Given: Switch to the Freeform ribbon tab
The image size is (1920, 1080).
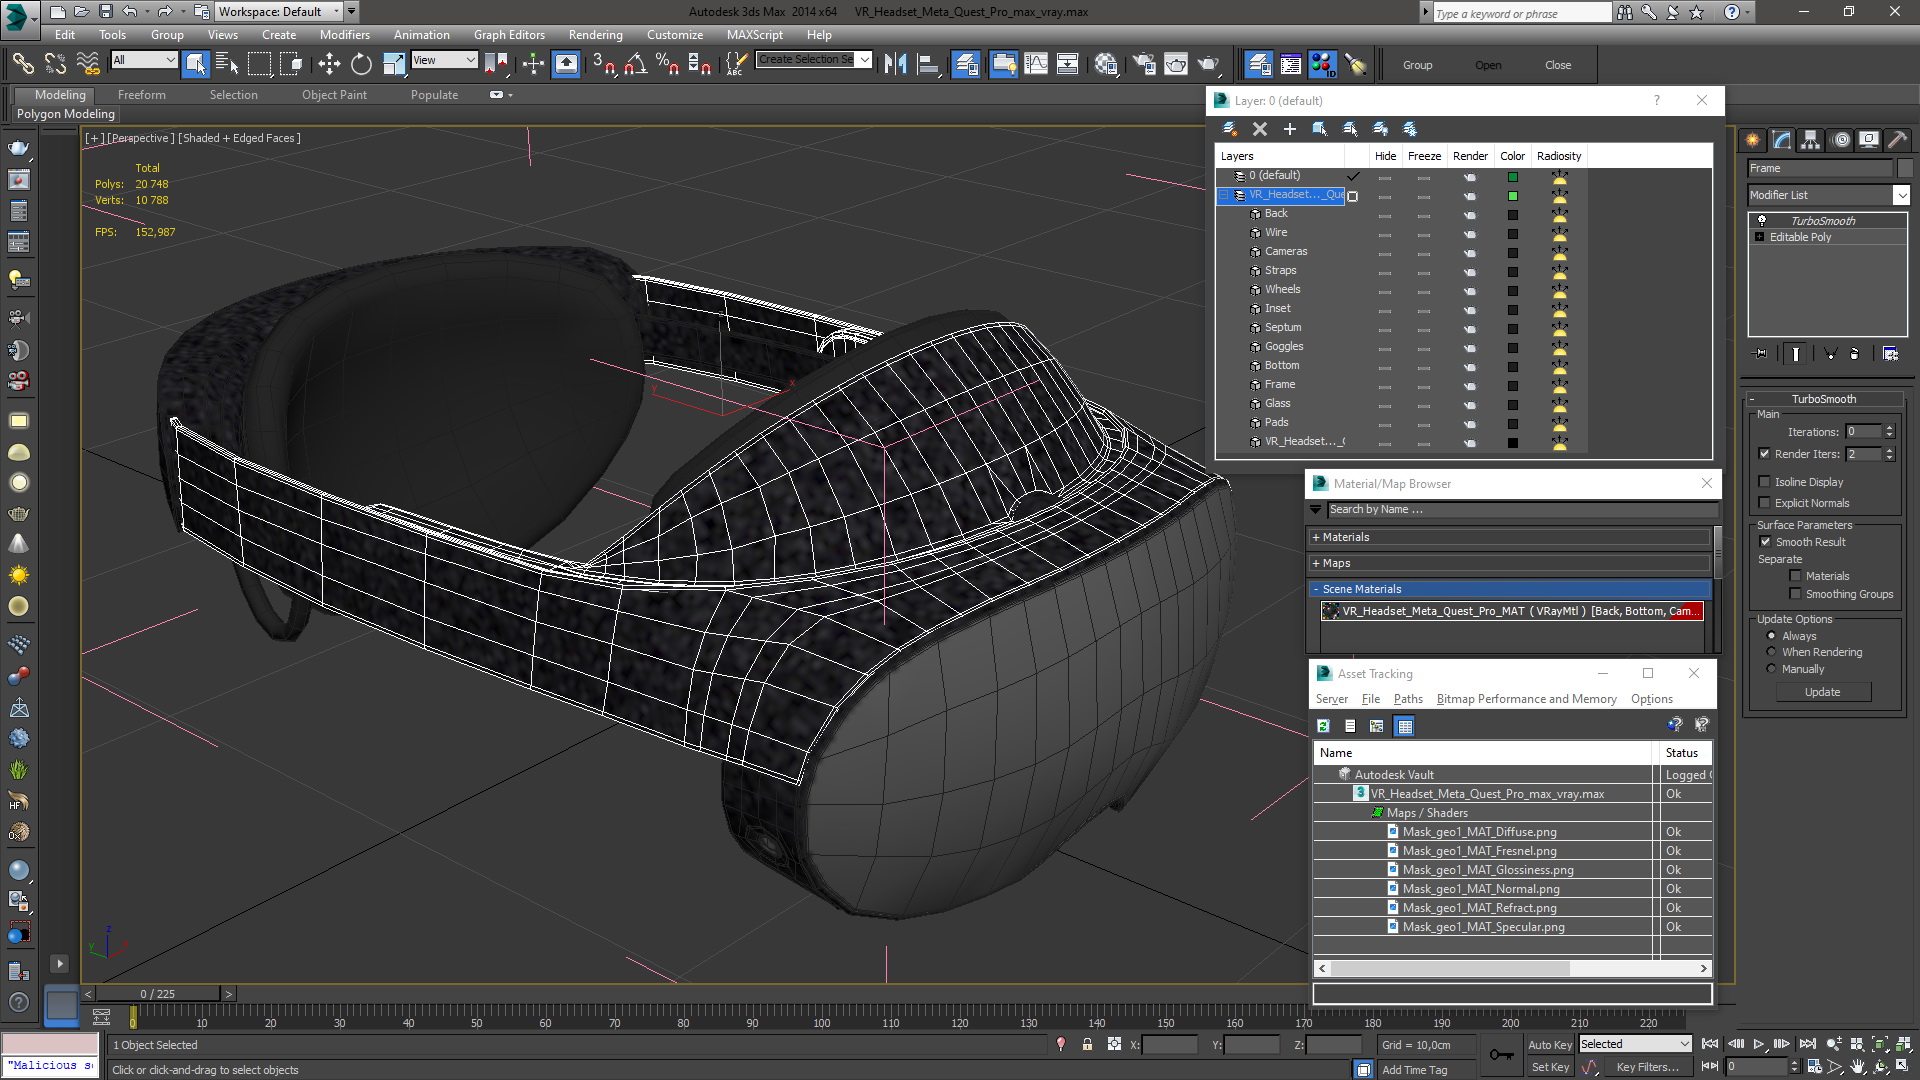Looking at the screenshot, I should click(142, 95).
